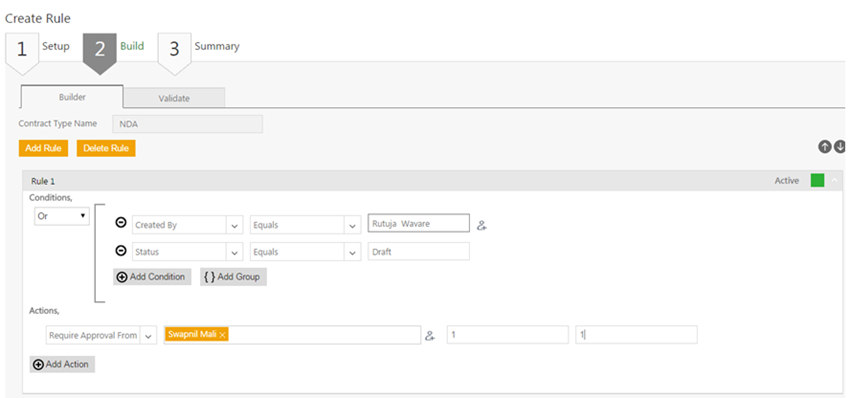Switch to the Validate tab

pos(174,98)
